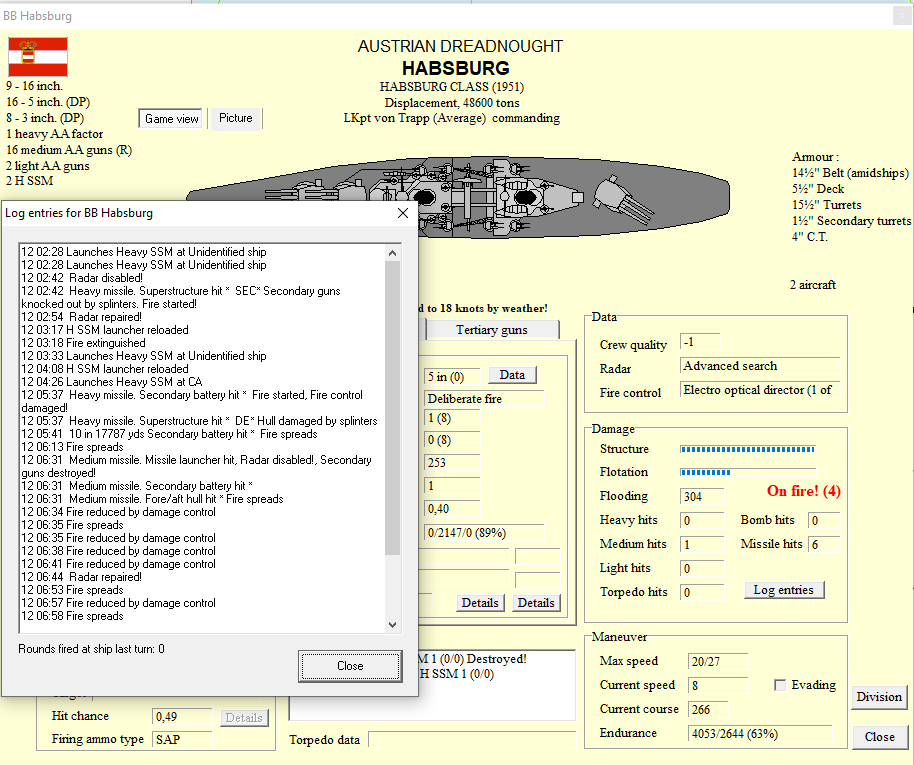Click the left Details button under gun data
This screenshot has height=765, width=914.
(x=480, y=603)
